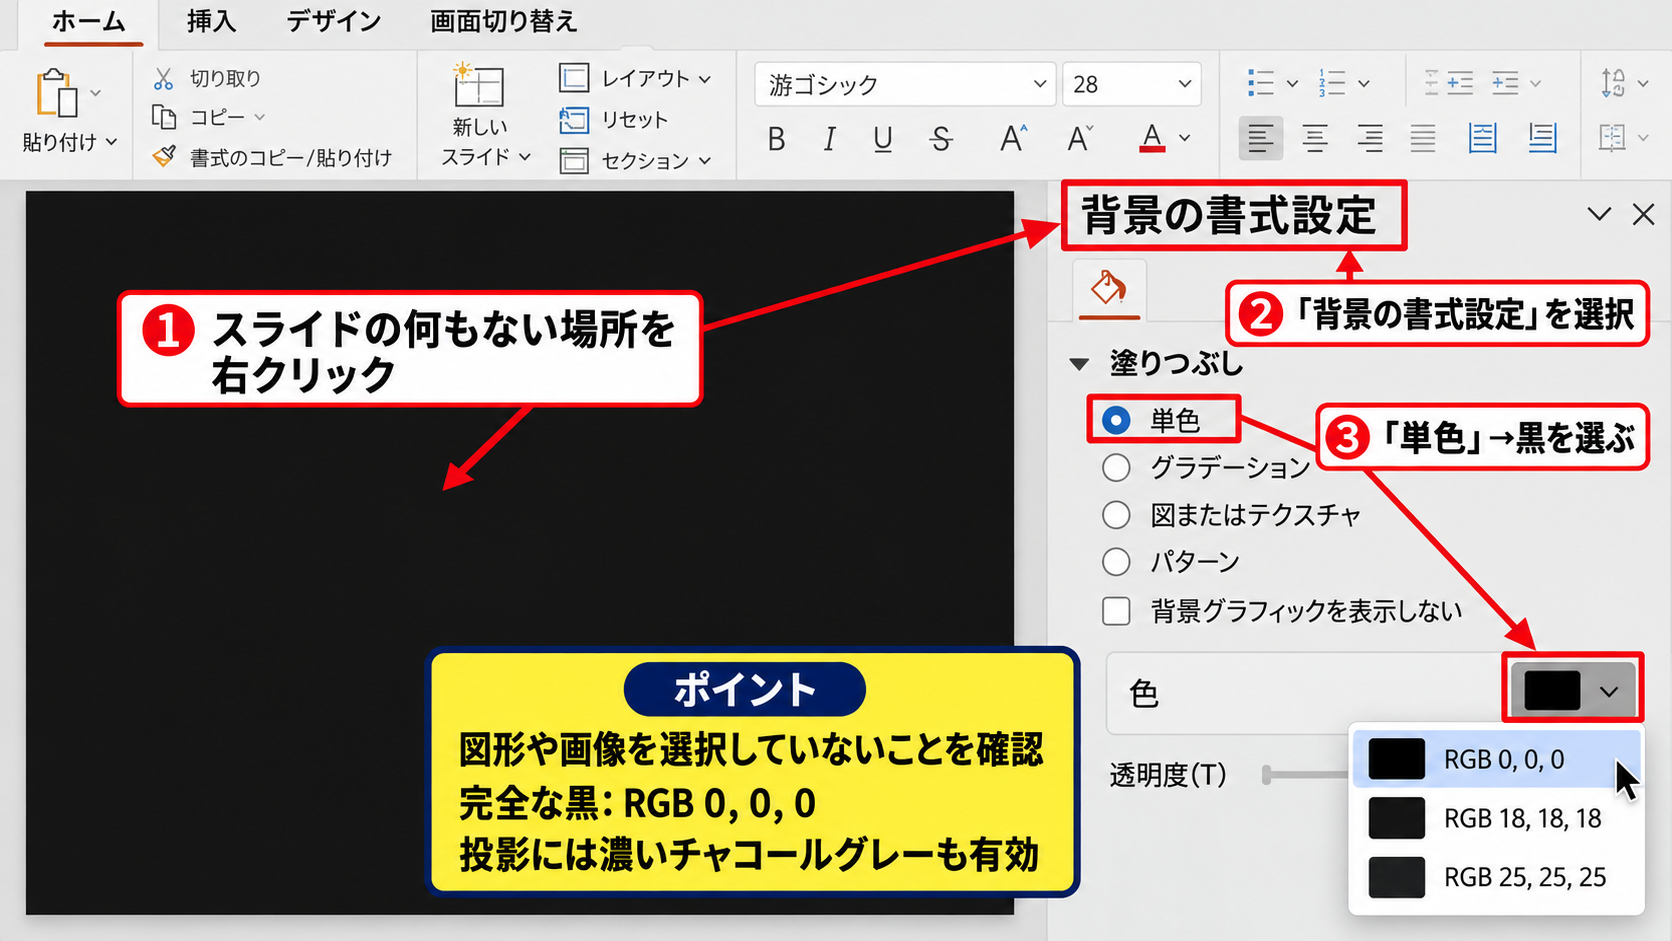The image size is (1672, 941).
Task: Expand the セクション dropdown arrow
Action: point(705,161)
